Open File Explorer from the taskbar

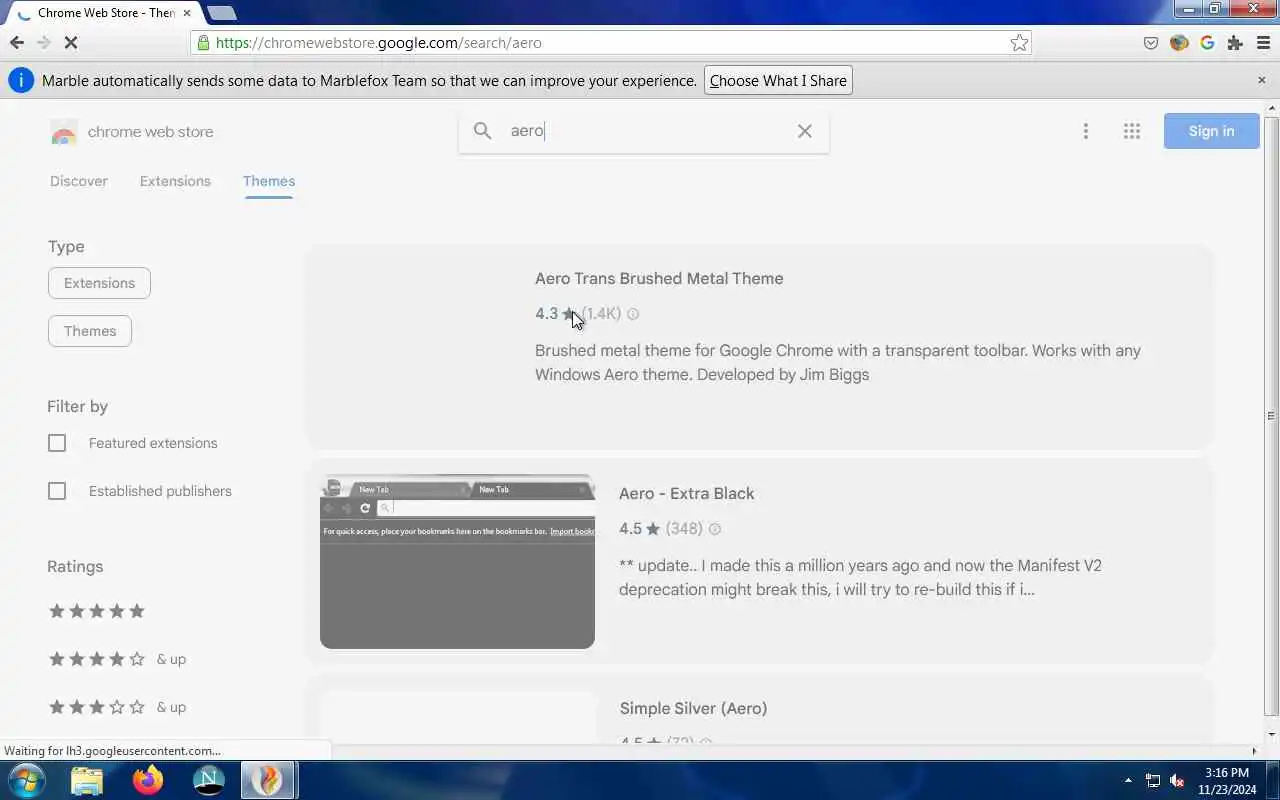click(x=87, y=780)
